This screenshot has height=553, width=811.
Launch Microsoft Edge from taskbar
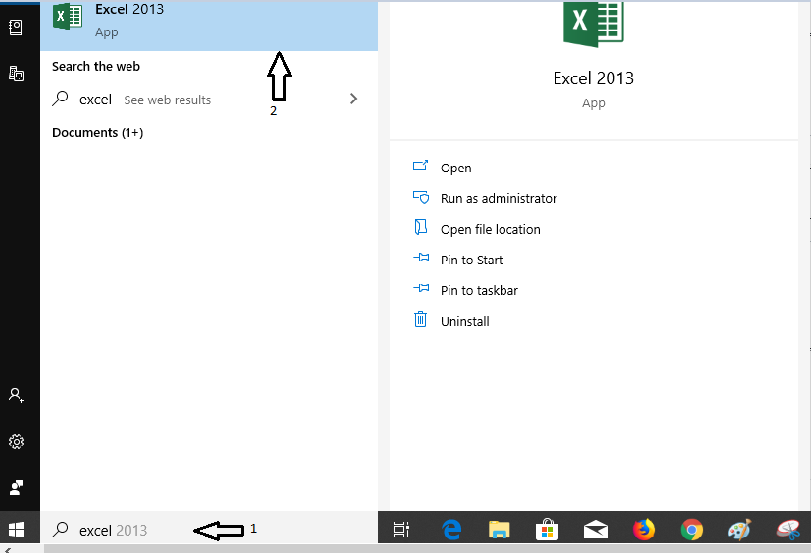pyautogui.click(x=452, y=529)
